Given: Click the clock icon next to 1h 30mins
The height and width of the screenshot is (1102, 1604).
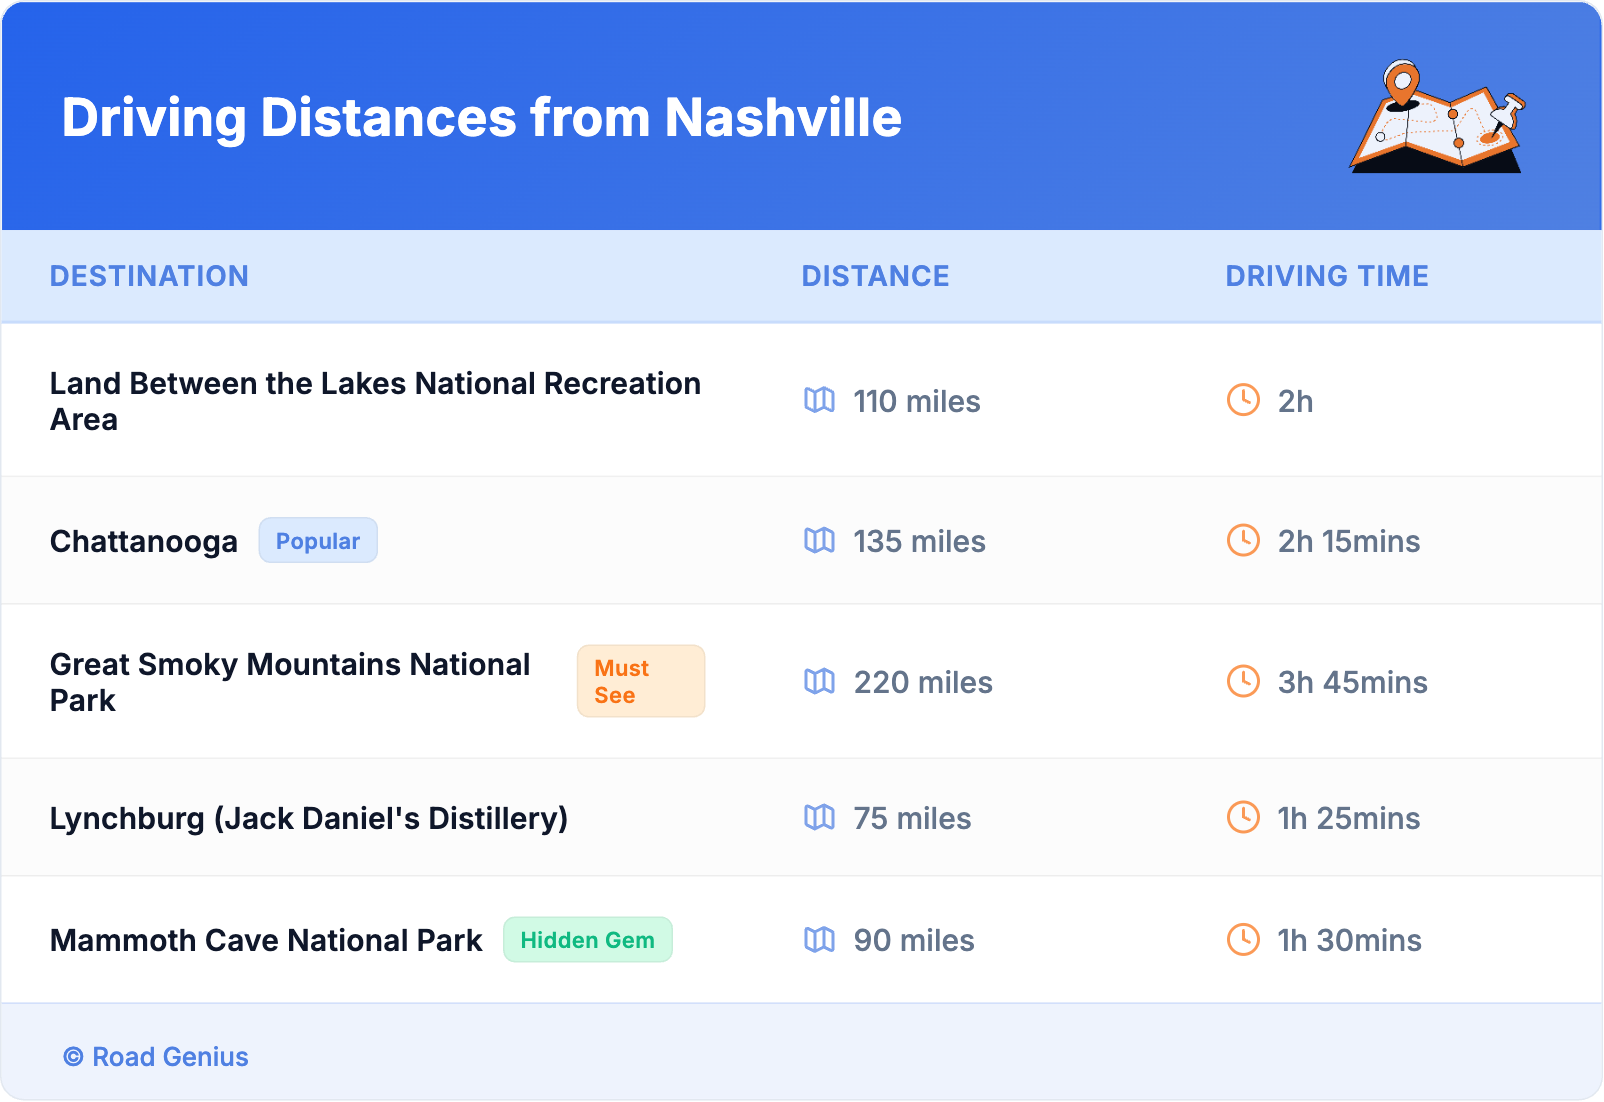Looking at the screenshot, I should [x=1243, y=939].
